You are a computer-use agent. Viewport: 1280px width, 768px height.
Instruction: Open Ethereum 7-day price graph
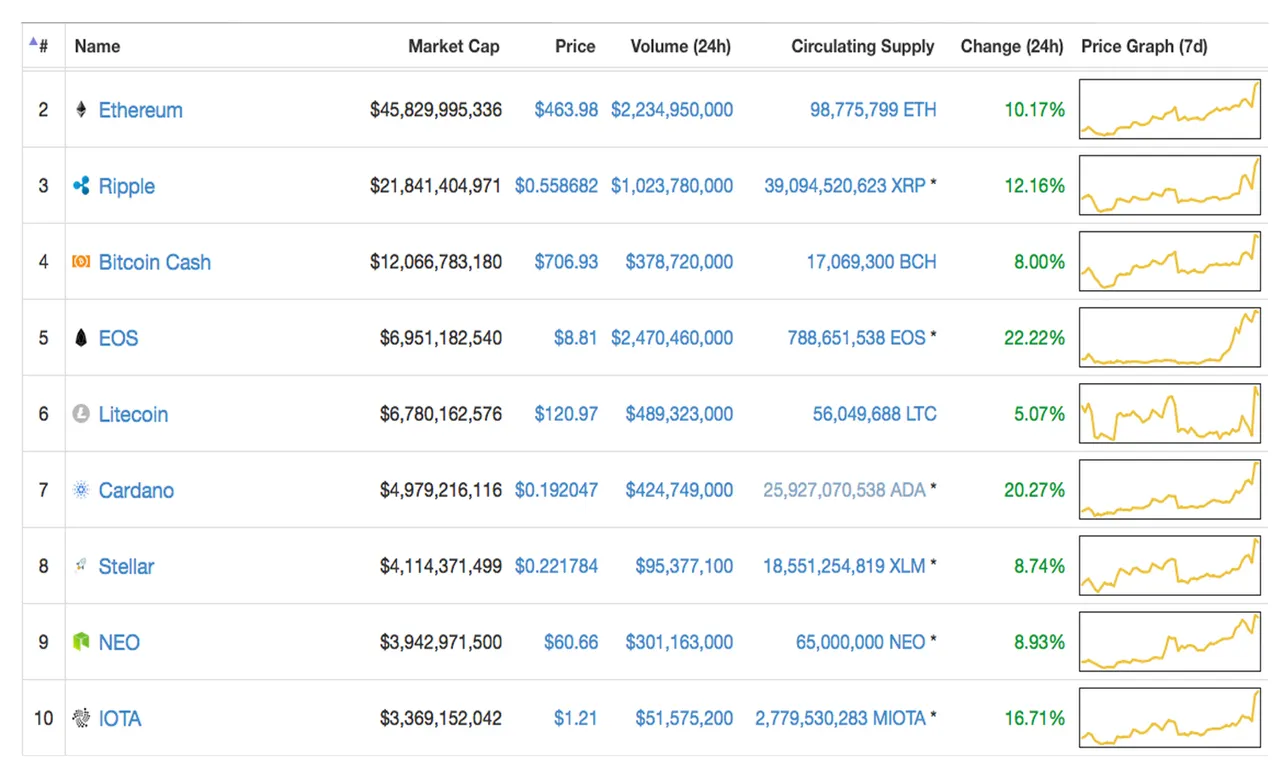(x=1170, y=109)
